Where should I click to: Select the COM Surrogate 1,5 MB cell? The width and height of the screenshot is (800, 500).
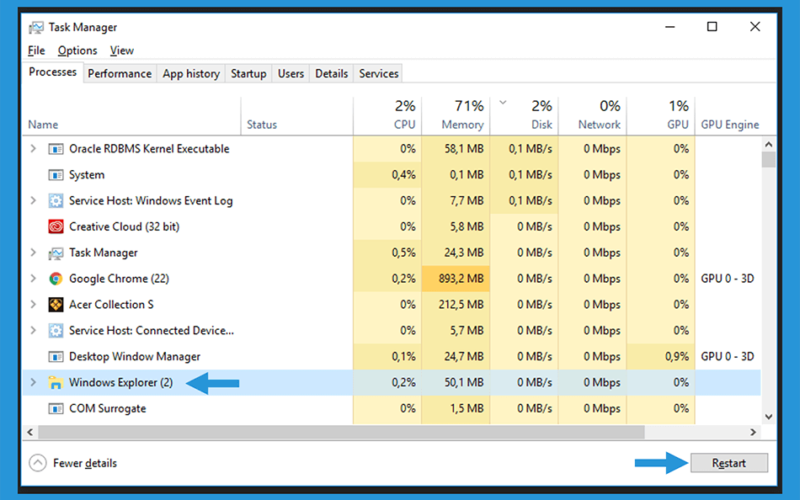click(x=456, y=409)
